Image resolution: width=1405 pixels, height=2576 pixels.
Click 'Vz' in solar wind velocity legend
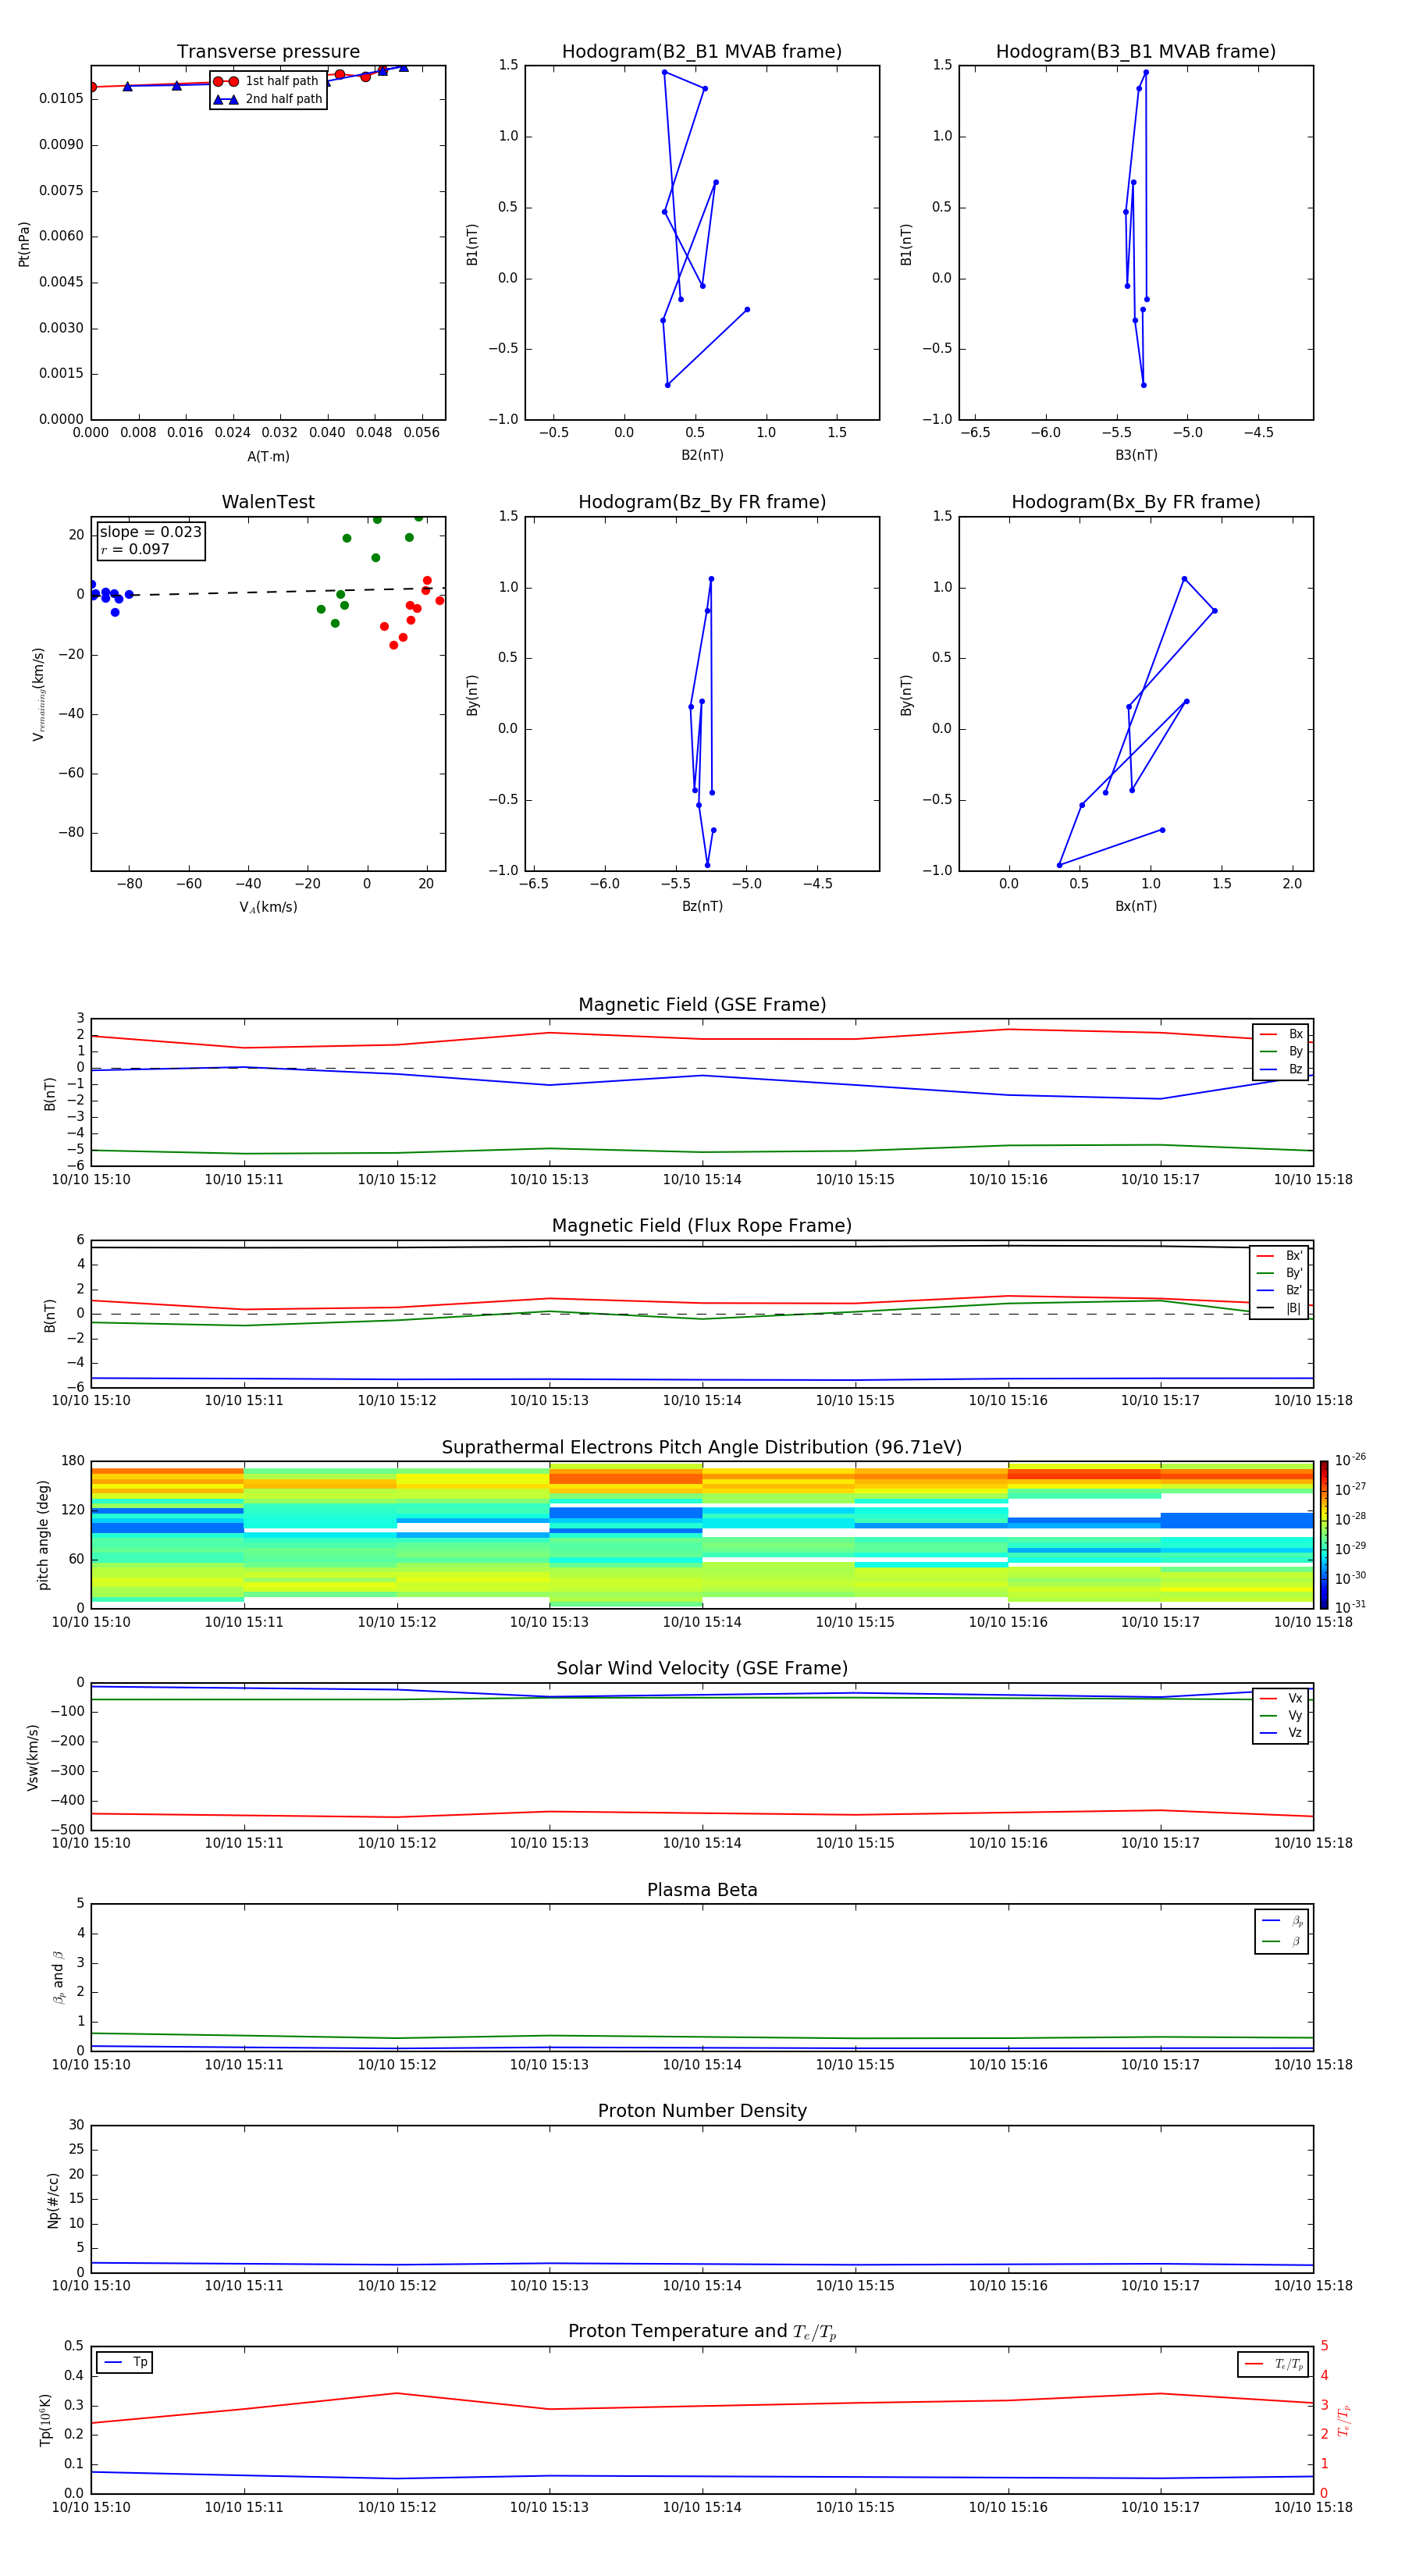[x=1295, y=1733]
